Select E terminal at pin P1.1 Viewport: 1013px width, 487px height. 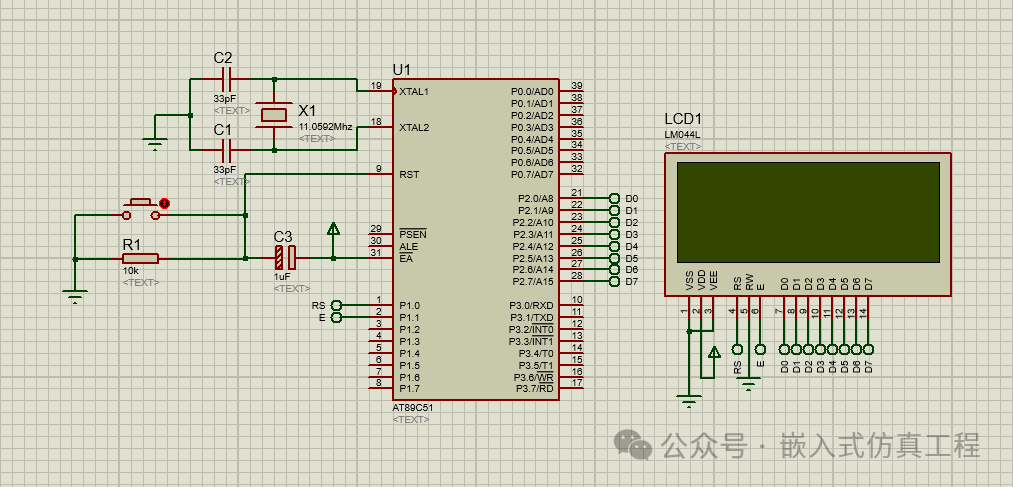pyautogui.click(x=337, y=318)
